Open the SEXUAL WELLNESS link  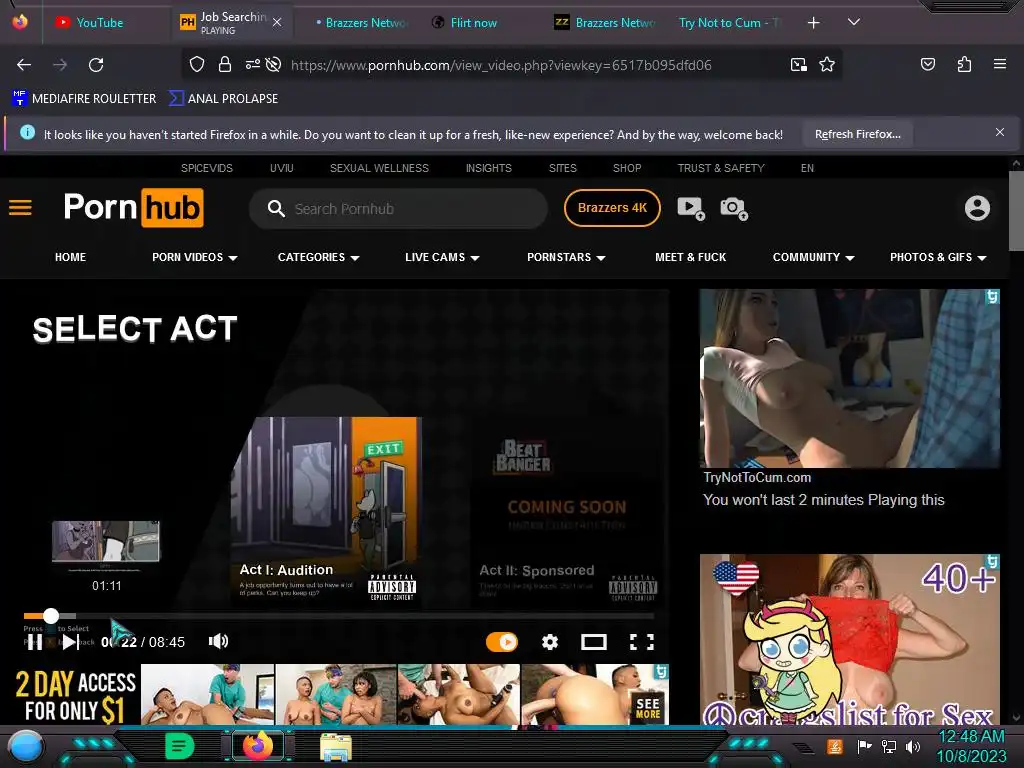[x=379, y=168]
